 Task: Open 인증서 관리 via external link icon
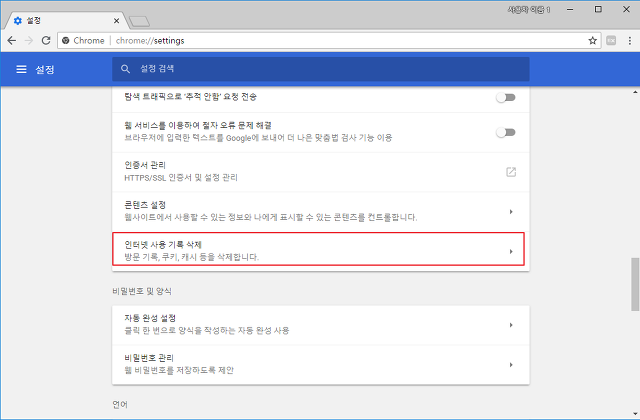point(511,172)
